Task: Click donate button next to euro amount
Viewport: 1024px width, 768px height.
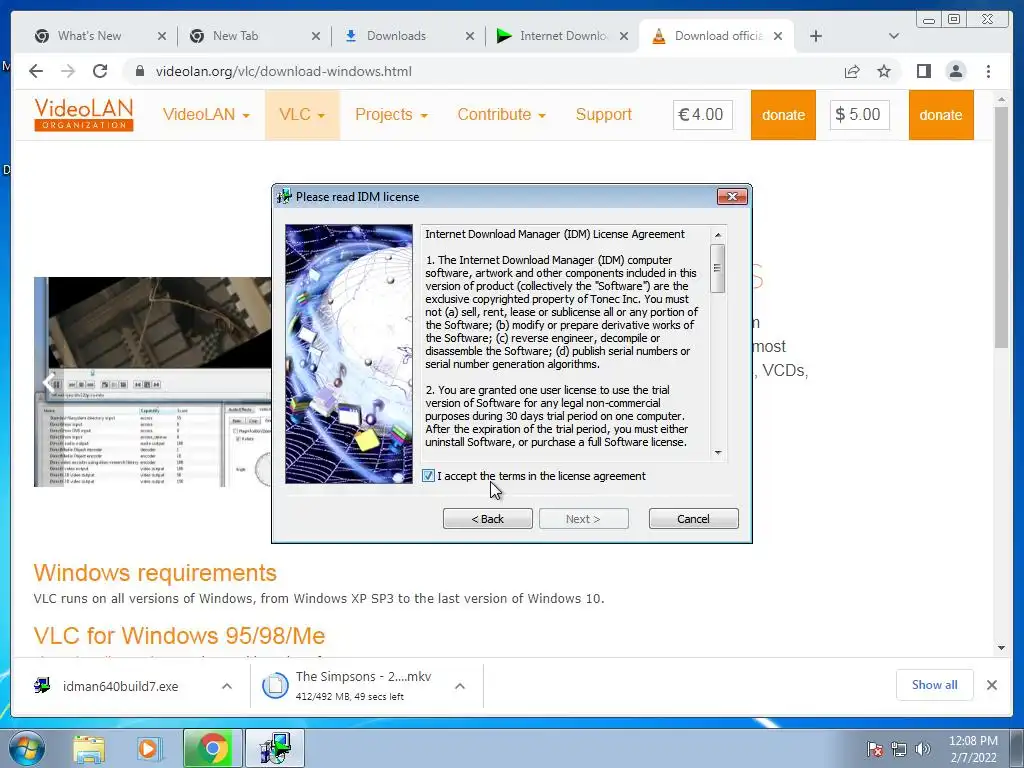Action: [x=783, y=115]
